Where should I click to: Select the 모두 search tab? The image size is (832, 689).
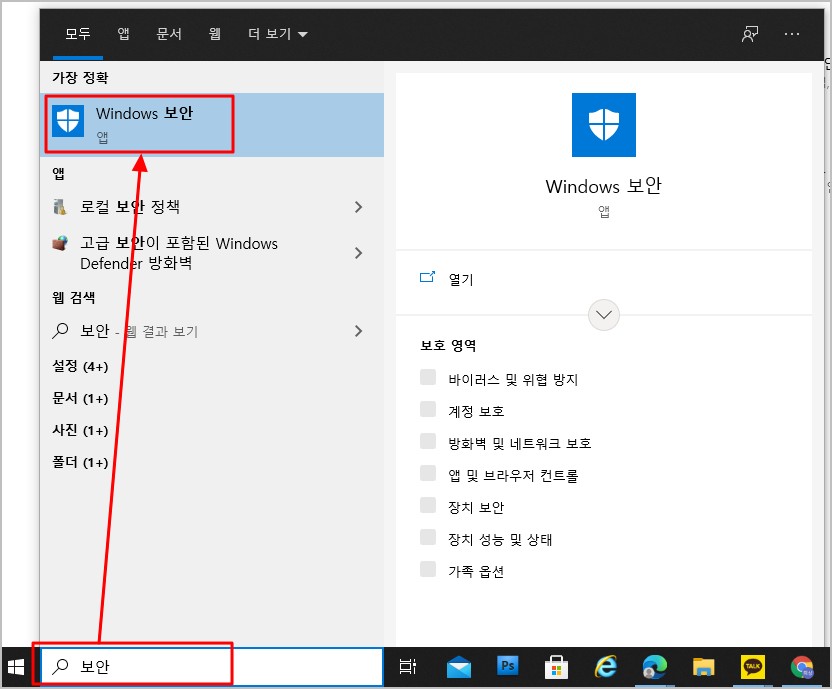point(77,34)
